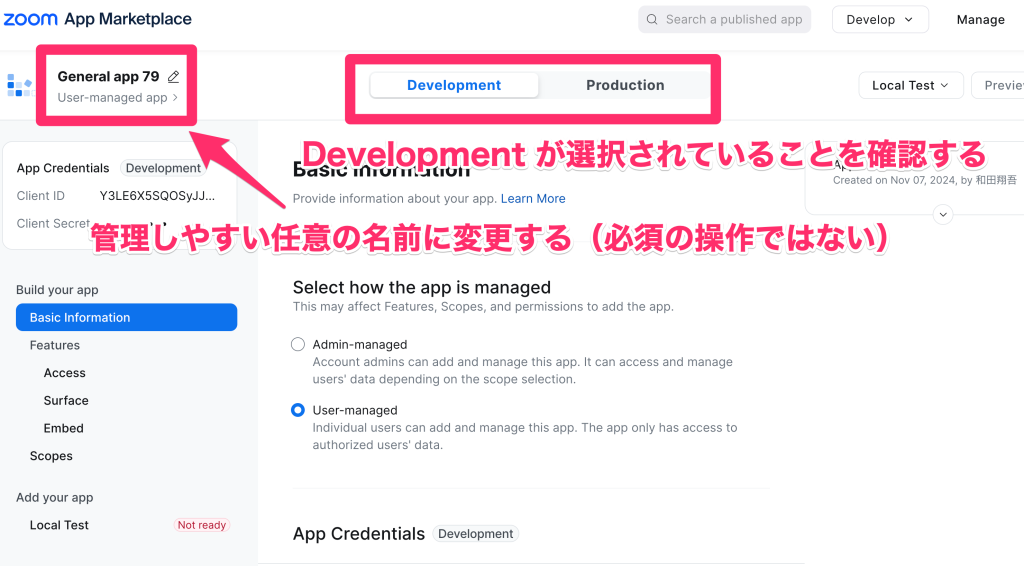This screenshot has height=566, width=1024.
Task: Click the User-managed app chevron under app name
Action: tap(175, 98)
